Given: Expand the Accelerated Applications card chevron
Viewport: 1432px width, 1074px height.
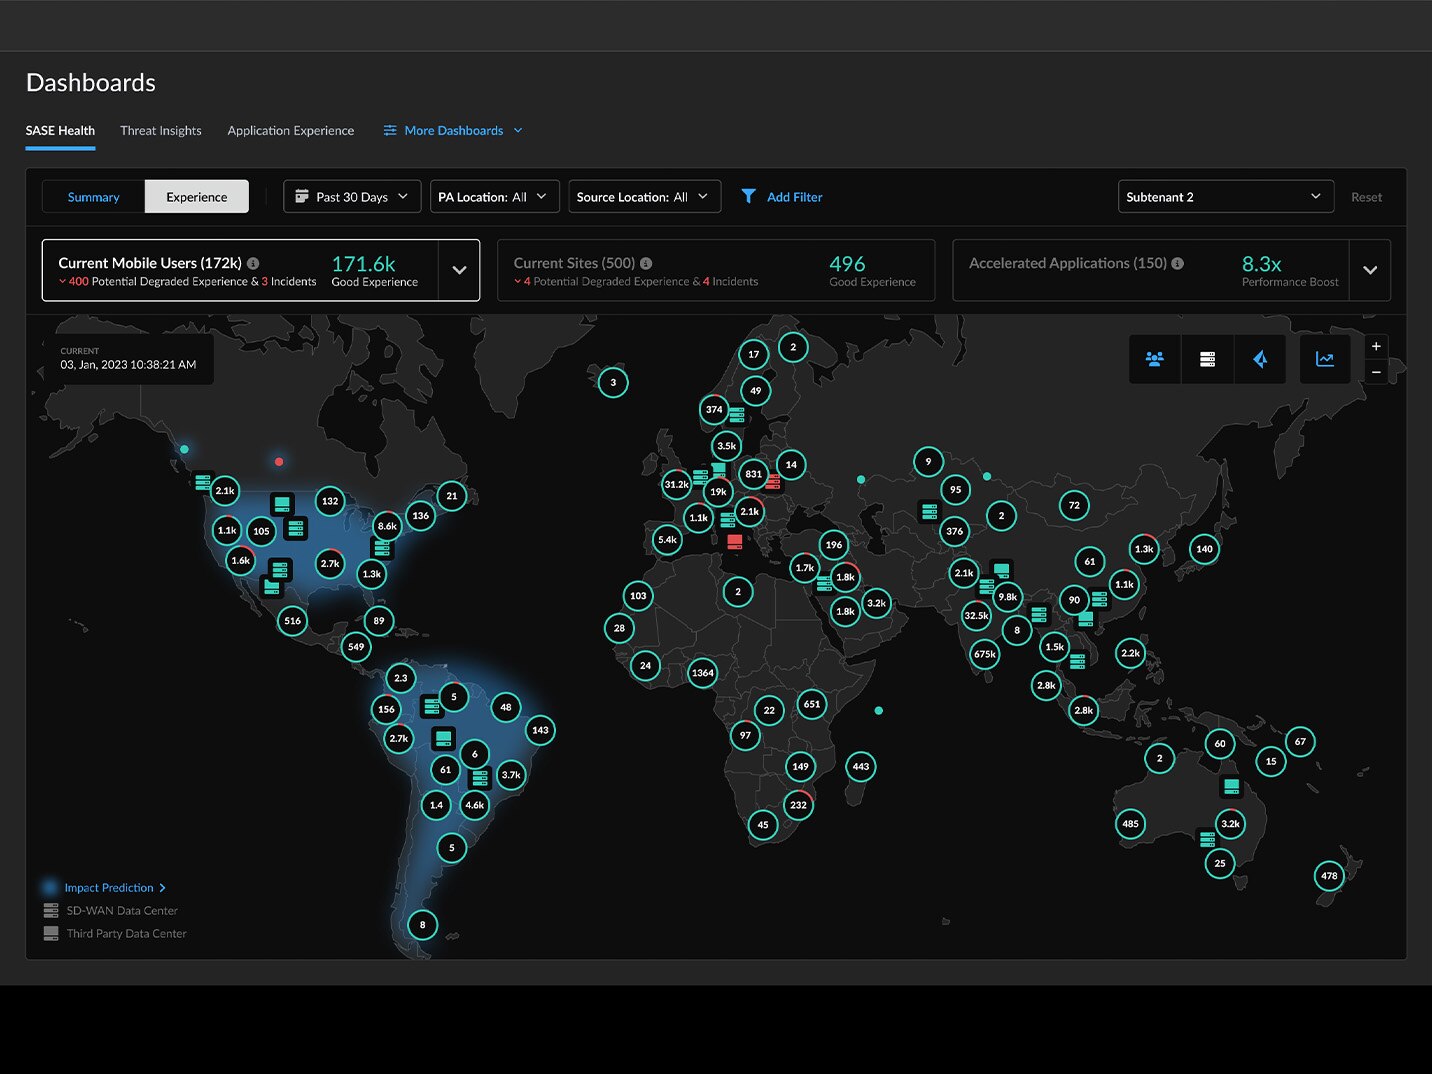Looking at the screenshot, I should pos(1370,270).
